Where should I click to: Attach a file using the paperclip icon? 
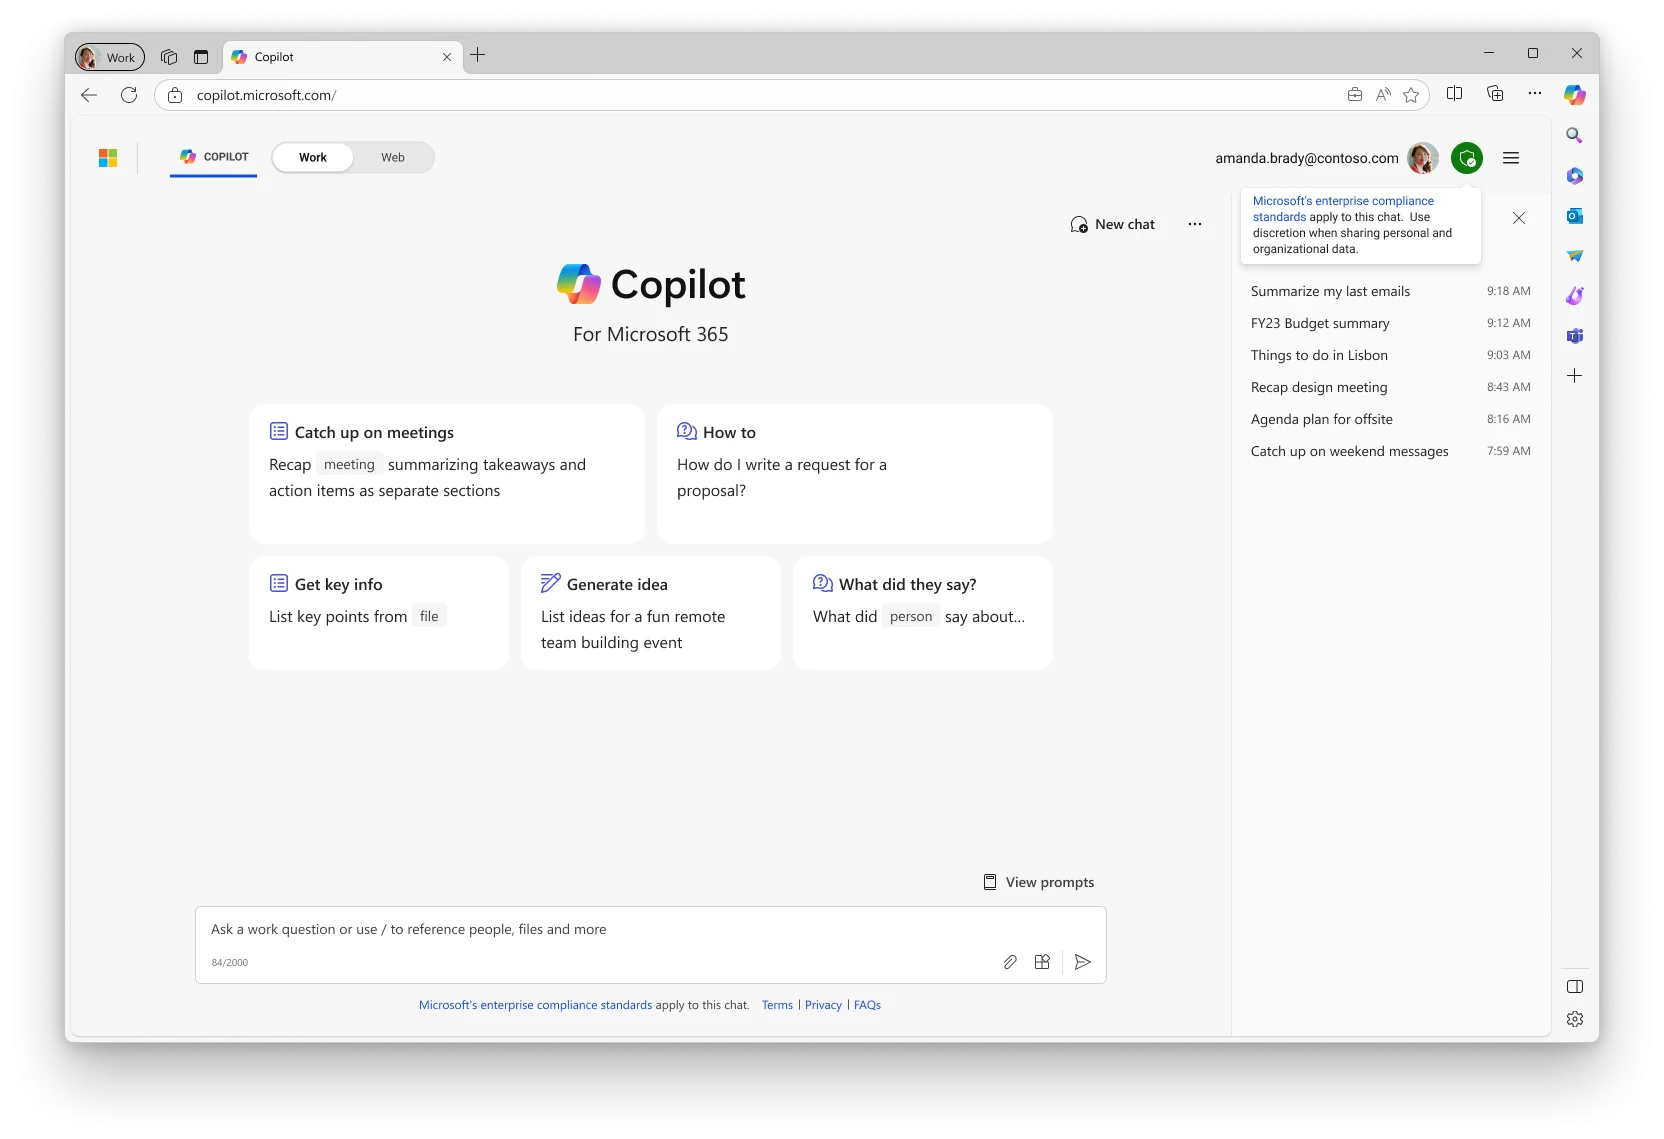[x=1009, y=962]
